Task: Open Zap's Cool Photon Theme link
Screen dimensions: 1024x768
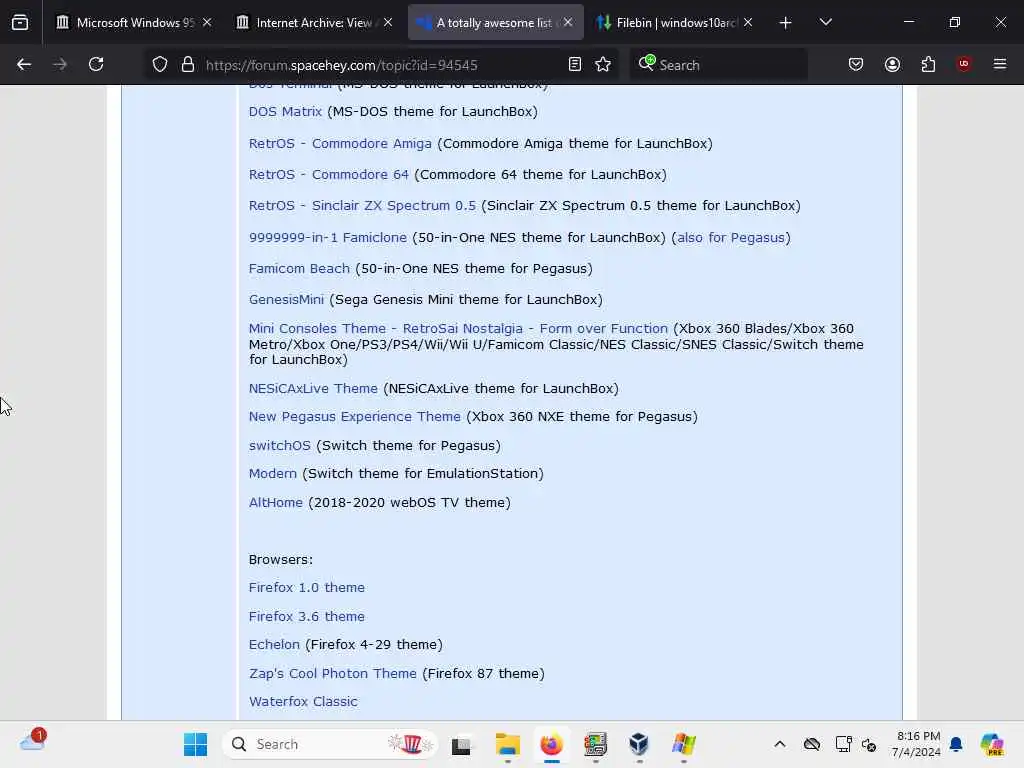Action: point(332,673)
